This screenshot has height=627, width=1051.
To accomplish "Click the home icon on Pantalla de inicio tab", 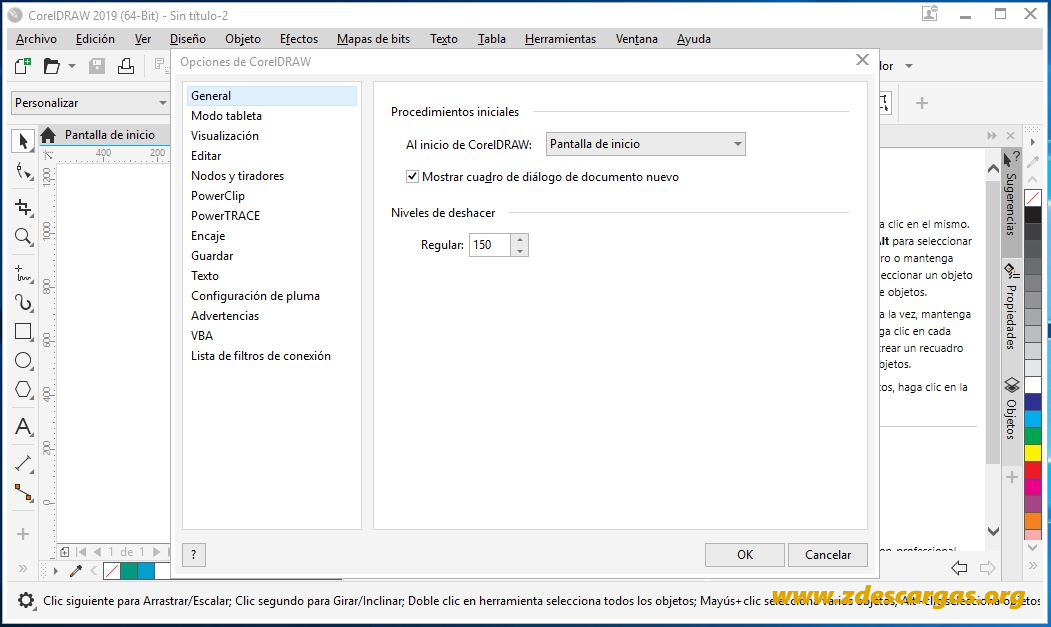I will (x=48, y=135).
